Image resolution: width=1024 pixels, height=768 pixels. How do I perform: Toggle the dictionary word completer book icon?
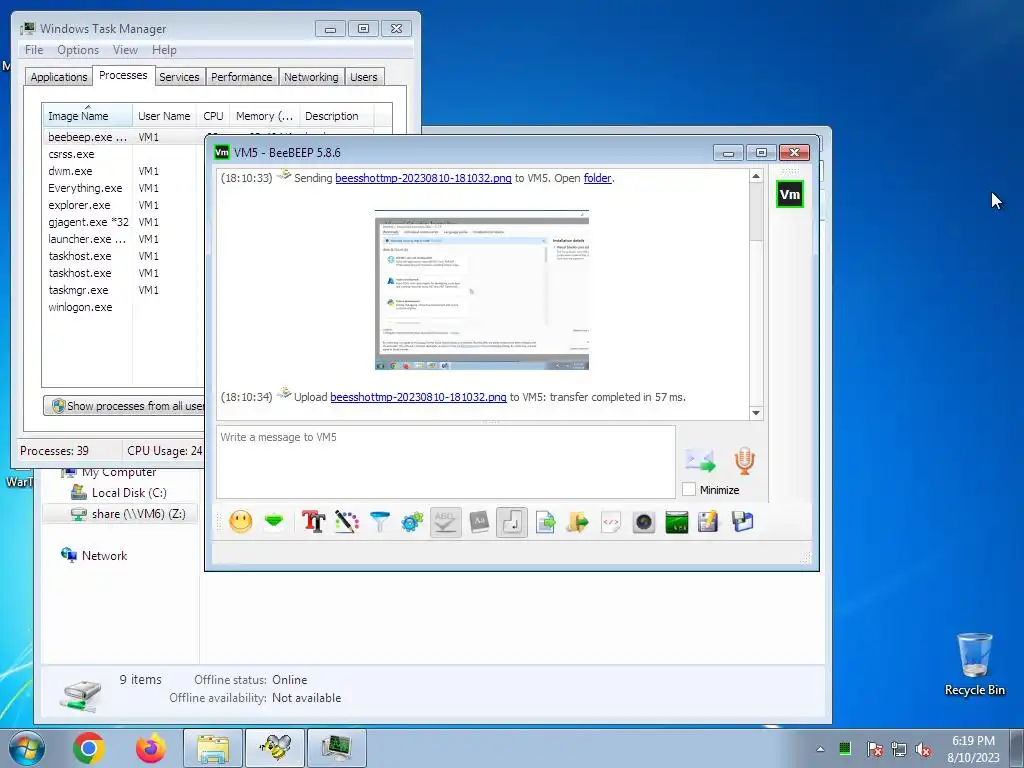[479, 522]
